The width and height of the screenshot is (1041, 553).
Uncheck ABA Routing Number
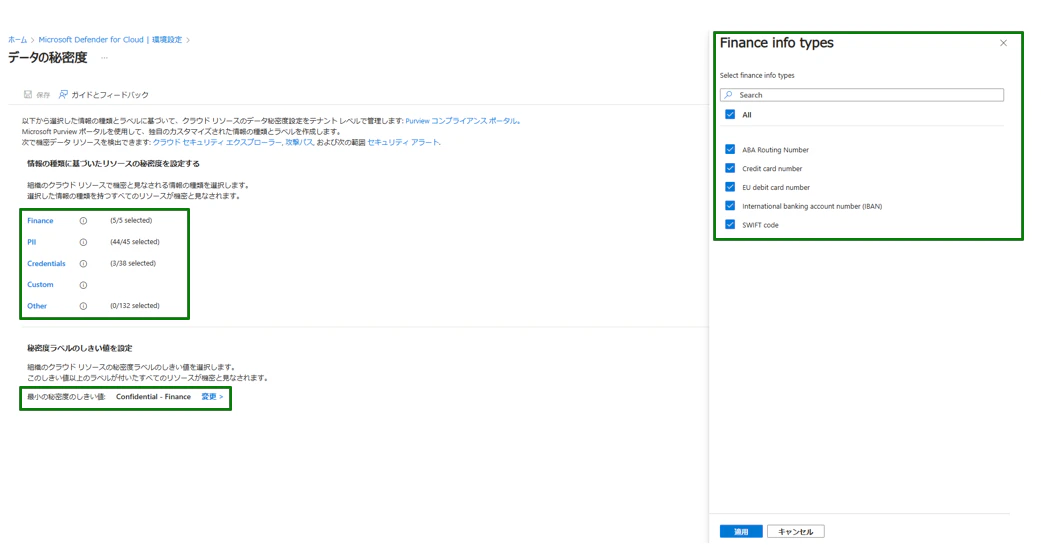(730, 149)
